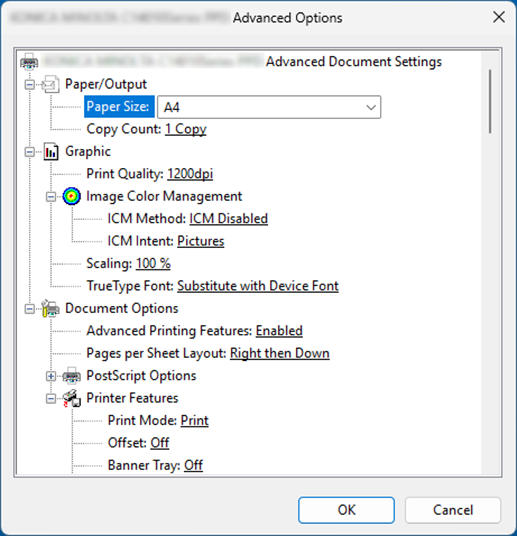Click the printer icon beside Advanced Document Settings
The image size is (517, 536).
pyautogui.click(x=29, y=62)
